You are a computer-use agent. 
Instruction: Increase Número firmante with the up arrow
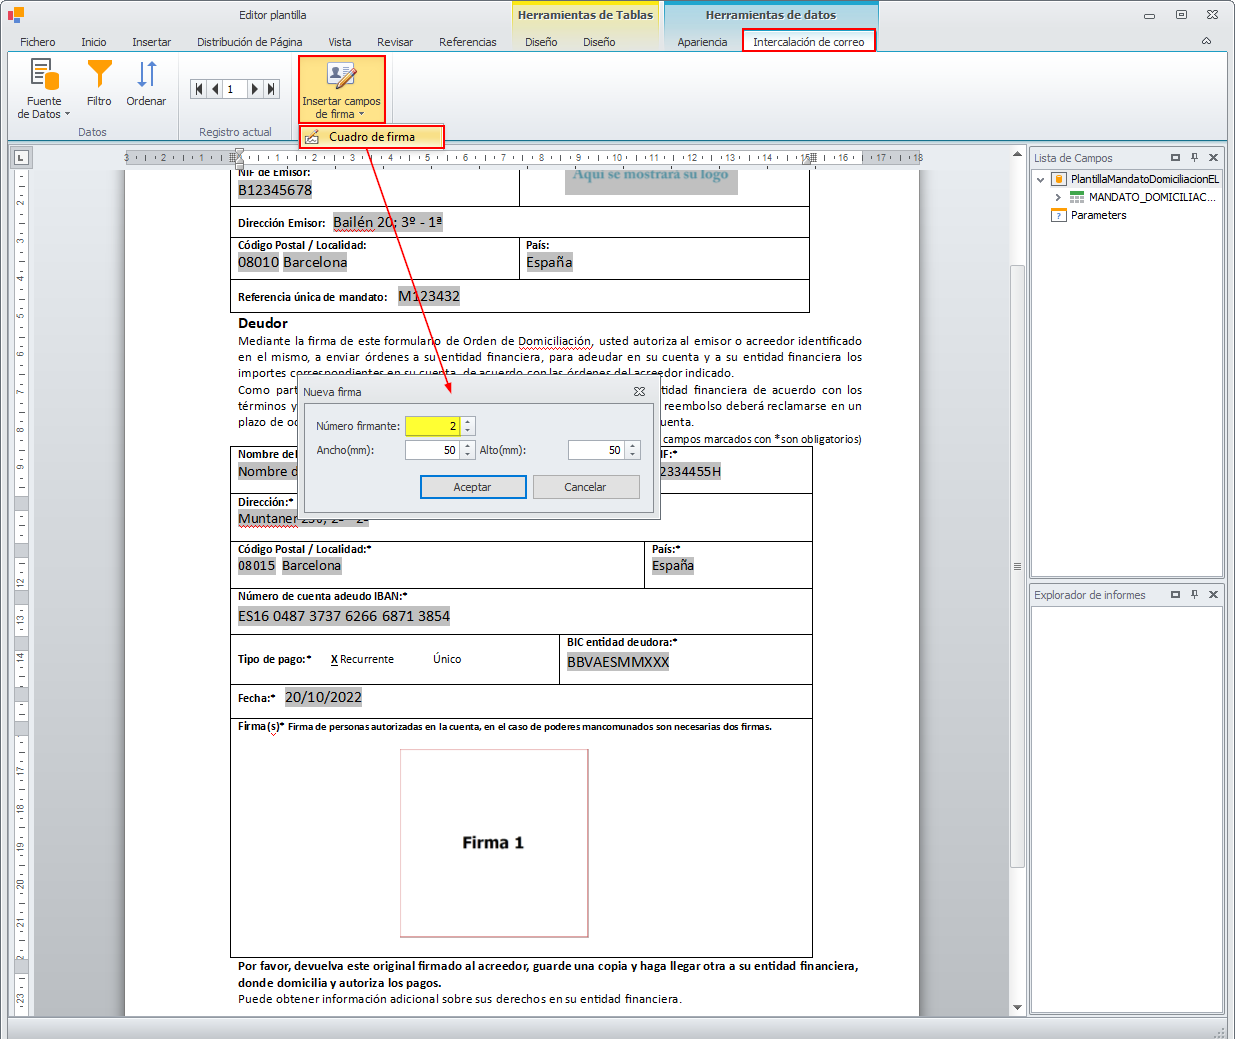click(468, 422)
